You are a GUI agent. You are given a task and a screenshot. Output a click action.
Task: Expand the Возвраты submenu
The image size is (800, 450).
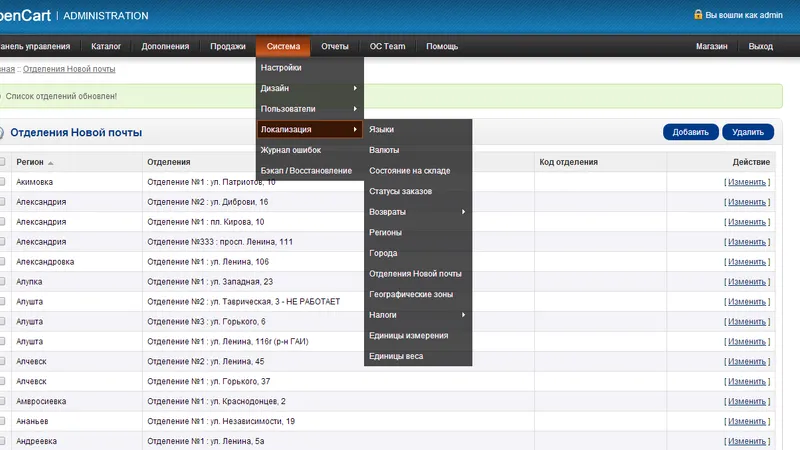pos(418,212)
